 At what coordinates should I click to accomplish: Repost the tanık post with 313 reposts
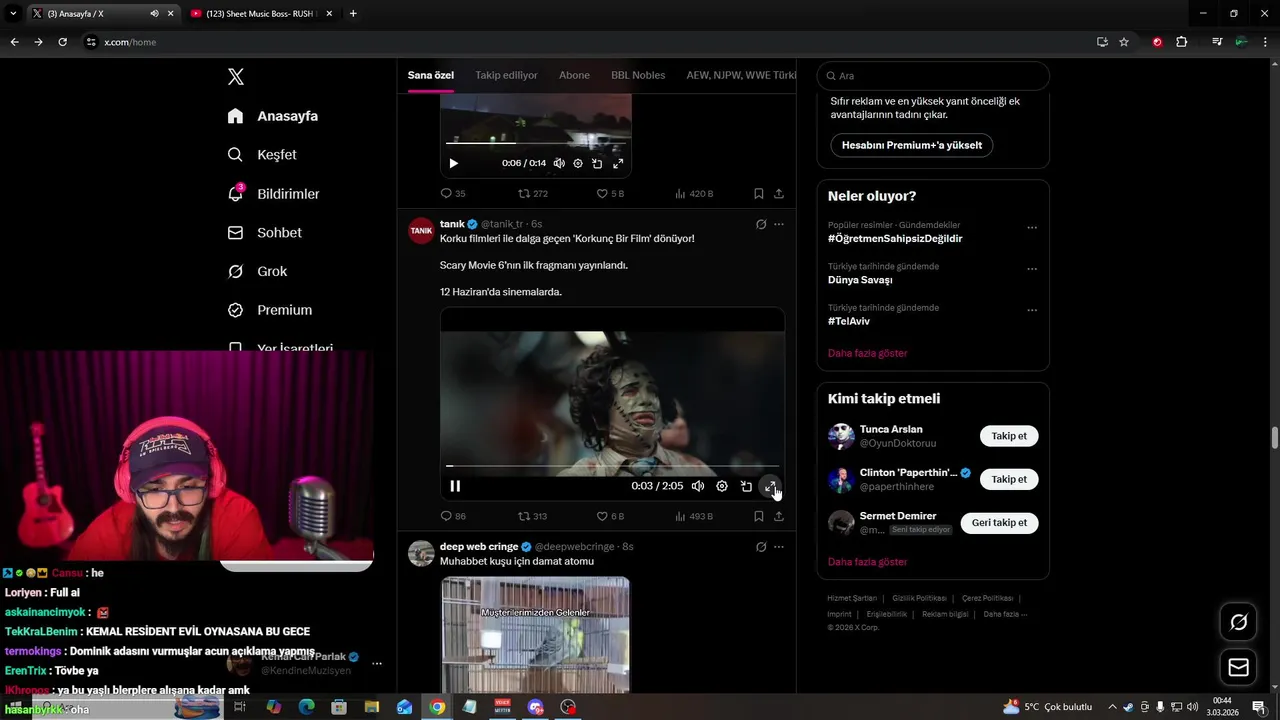[533, 517]
